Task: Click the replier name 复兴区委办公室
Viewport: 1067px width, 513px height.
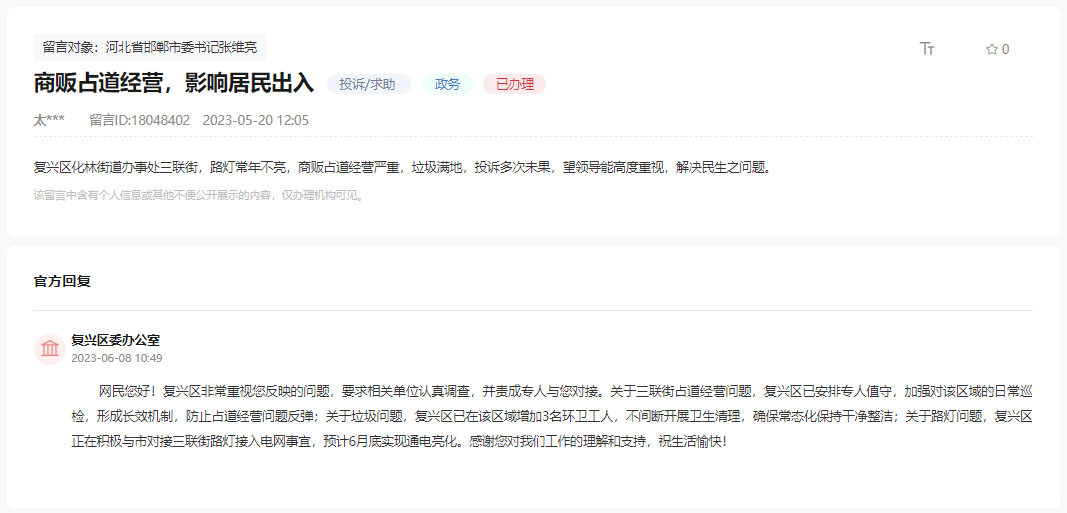Action: pyautogui.click(x=116, y=340)
